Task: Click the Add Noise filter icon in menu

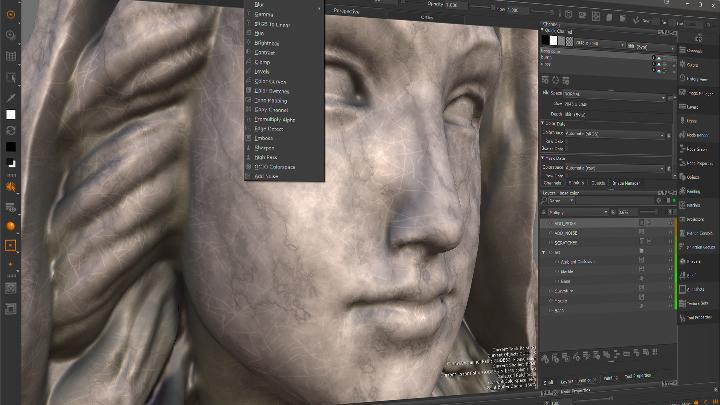Action: coord(250,176)
